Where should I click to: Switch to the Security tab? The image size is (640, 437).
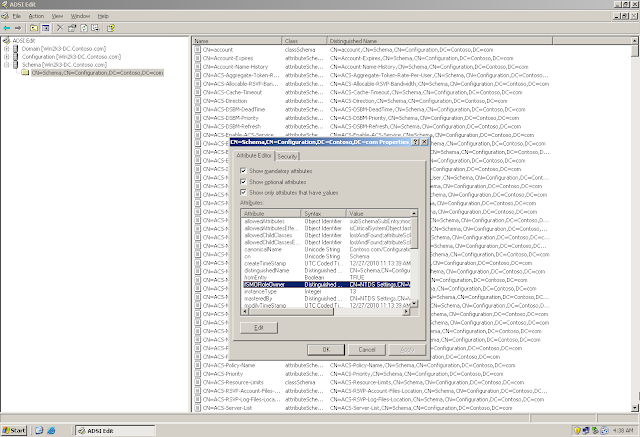click(287, 156)
